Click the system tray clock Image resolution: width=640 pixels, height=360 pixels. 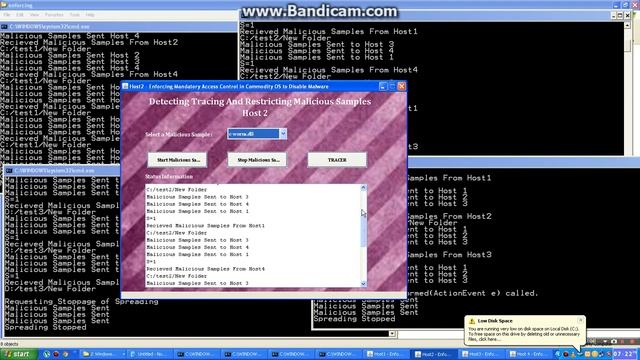624,354
